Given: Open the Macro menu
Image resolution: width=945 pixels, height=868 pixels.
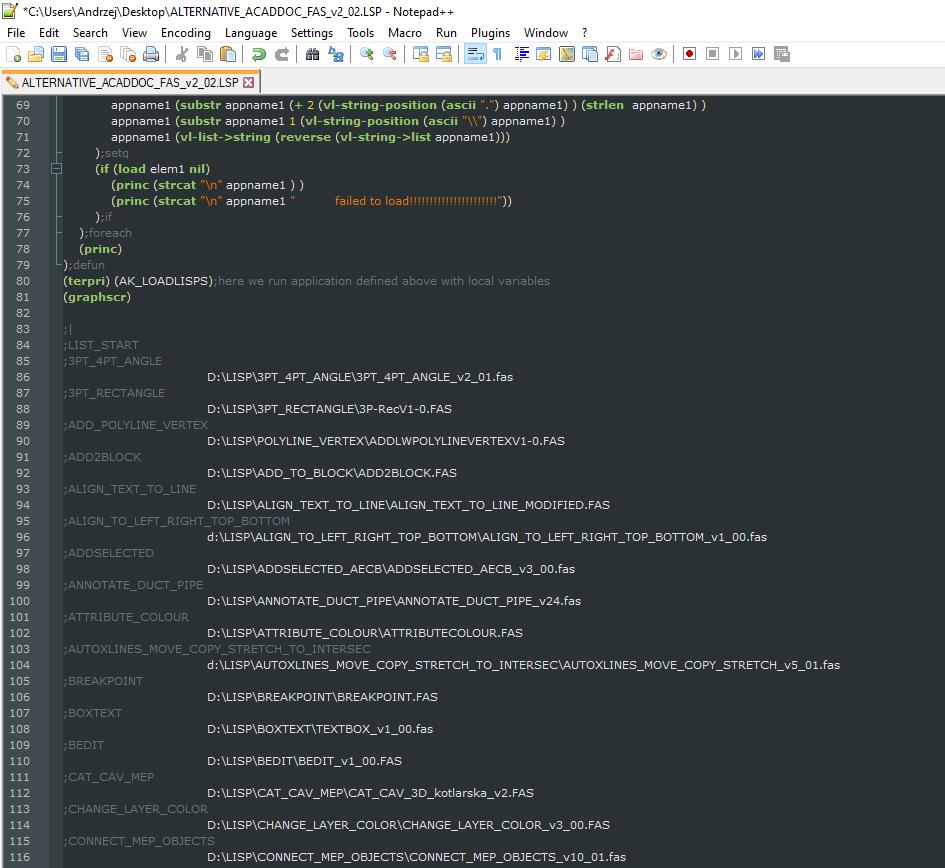Looking at the screenshot, I should pyautogui.click(x=405, y=32).
